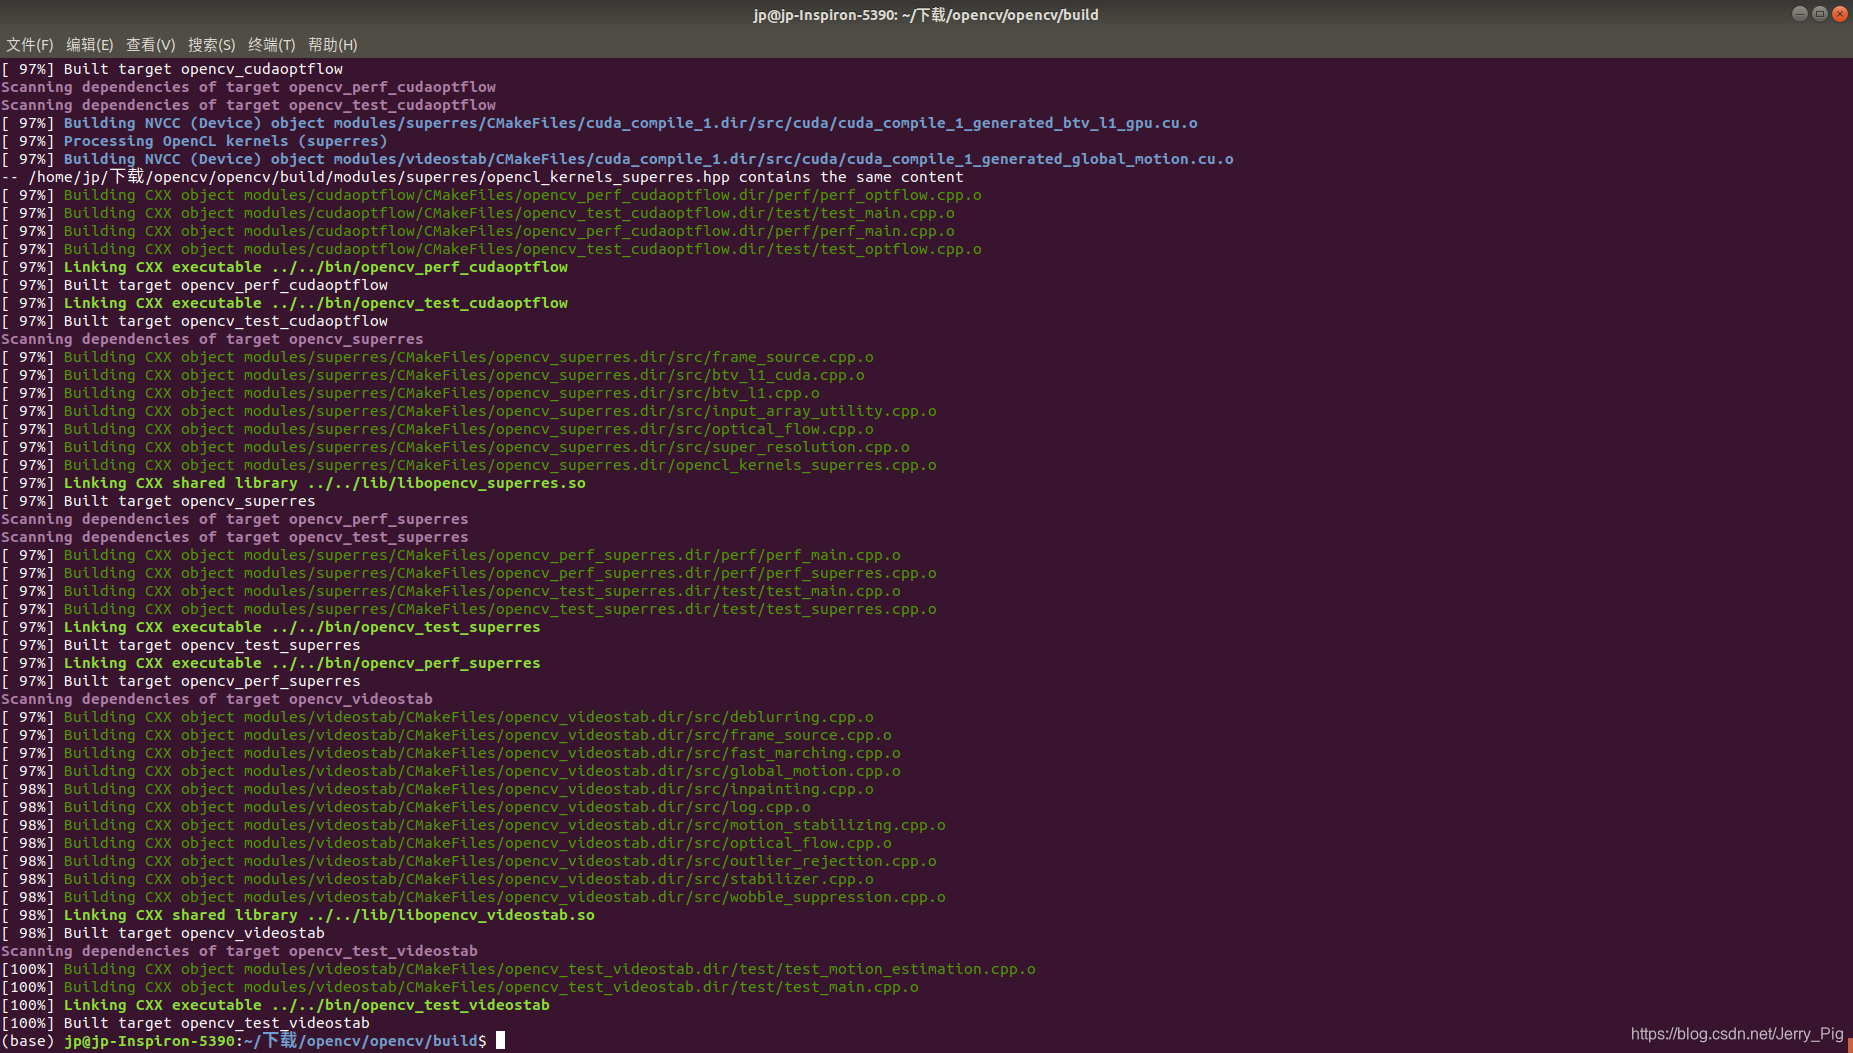Open the 帮助(H) menu

pyautogui.click(x=332, y=45)
